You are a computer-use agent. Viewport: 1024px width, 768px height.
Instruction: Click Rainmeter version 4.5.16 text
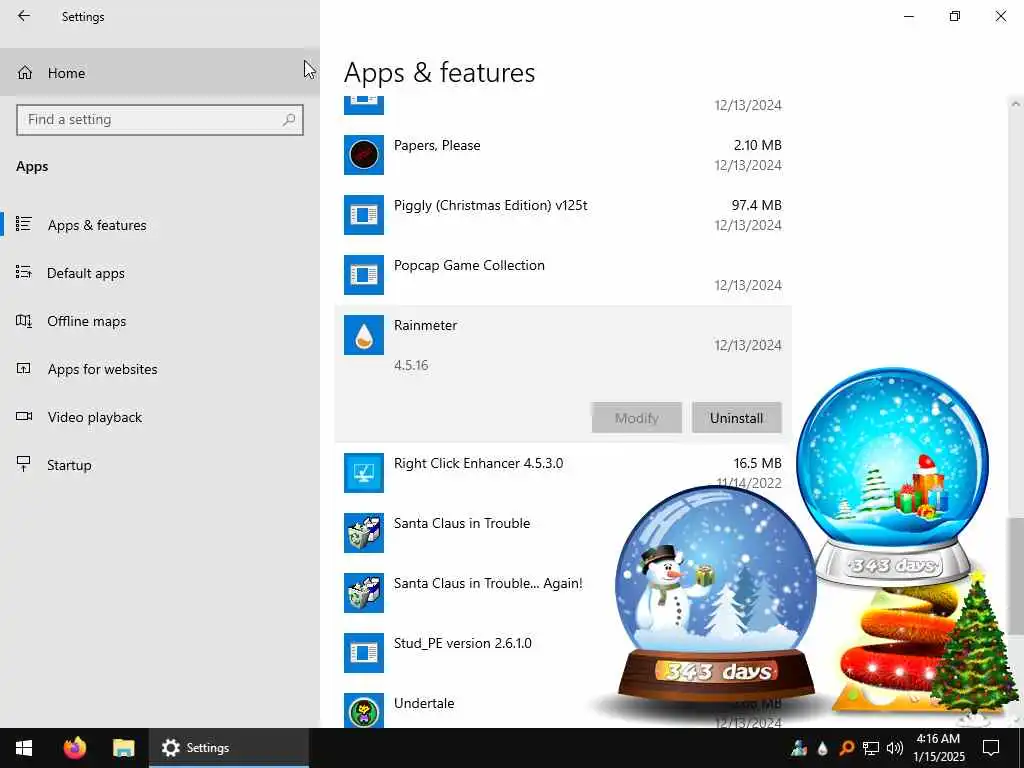(x=411, y=365)
